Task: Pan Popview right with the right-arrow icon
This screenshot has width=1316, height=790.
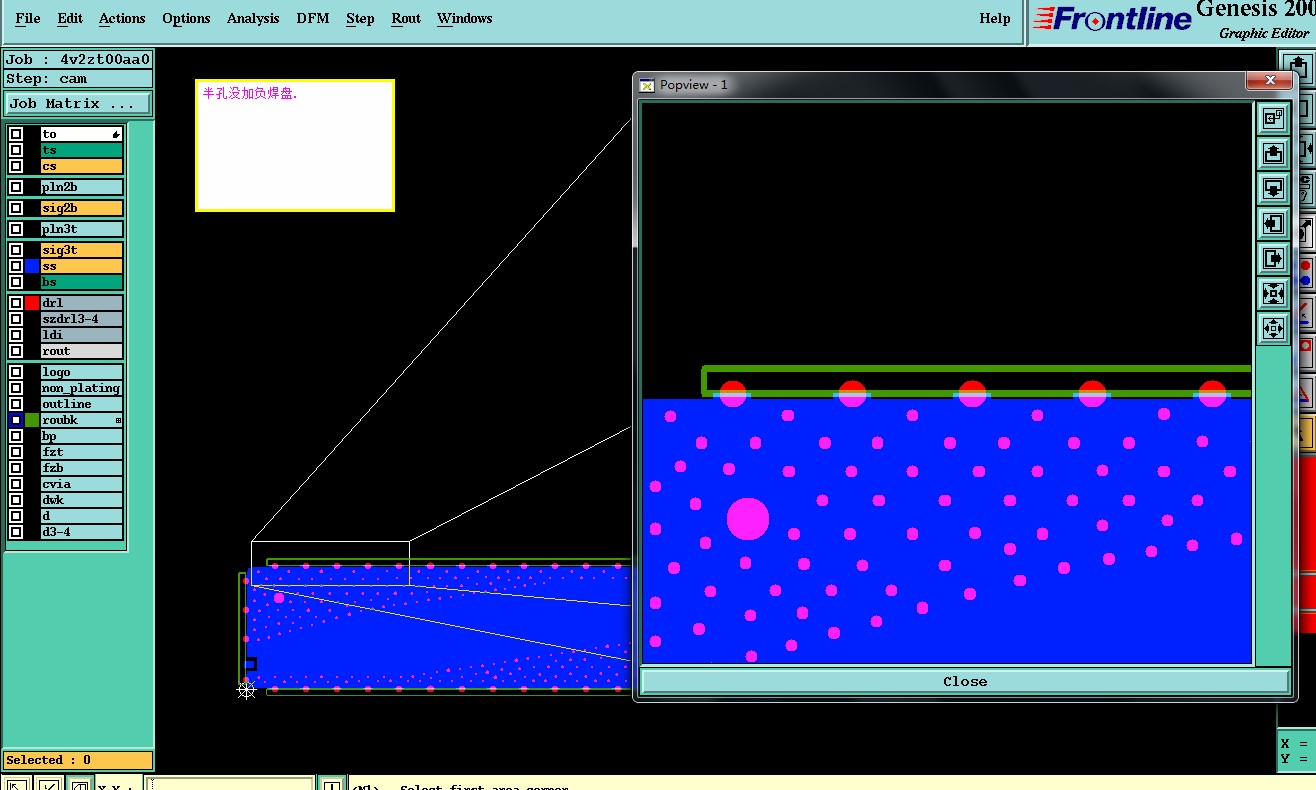Action: (1273, 258)
